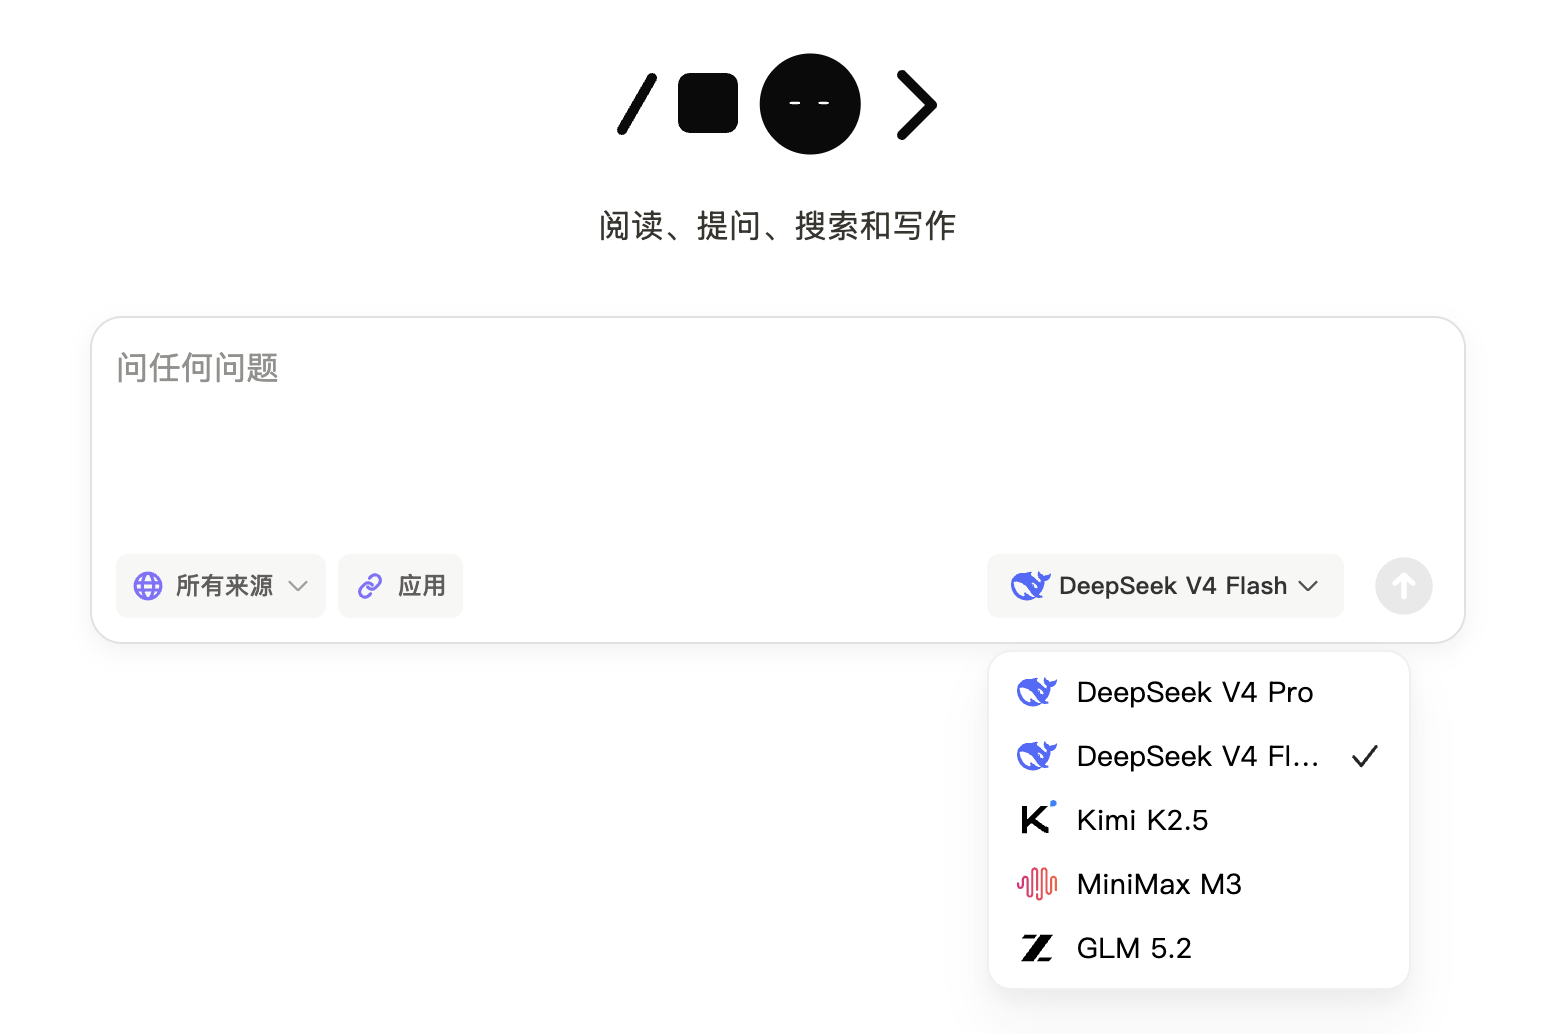Choose Kimi K2.5 model

[1199, 820]
